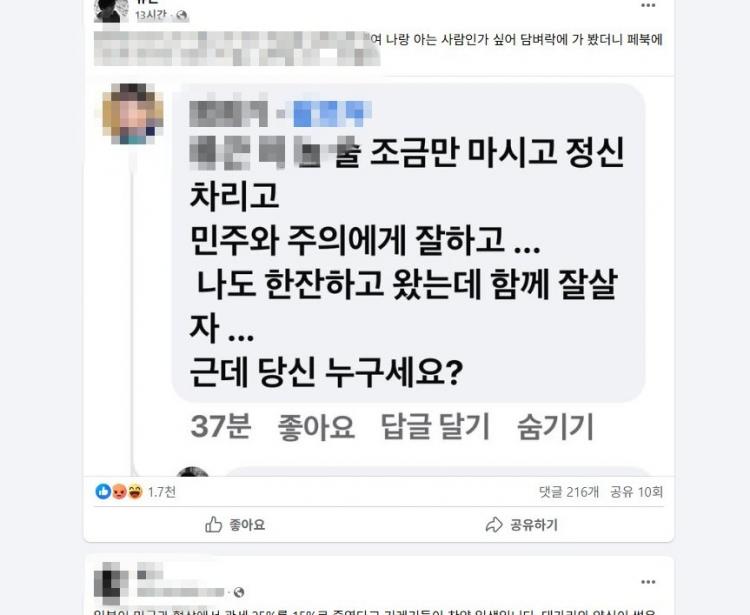Click 답글 달기 to reply to comment
Viewport: 750px width, 615px height.
coord(435,427)
